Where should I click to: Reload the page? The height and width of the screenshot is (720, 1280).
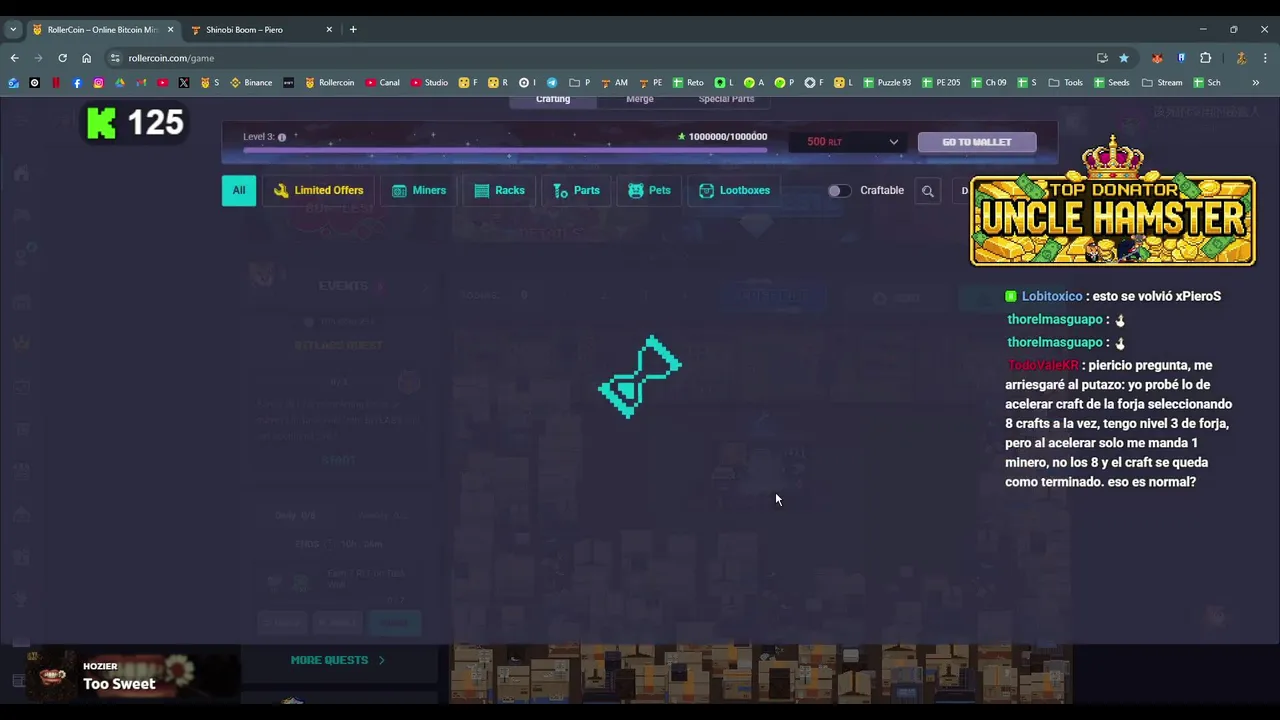point(62,58)
